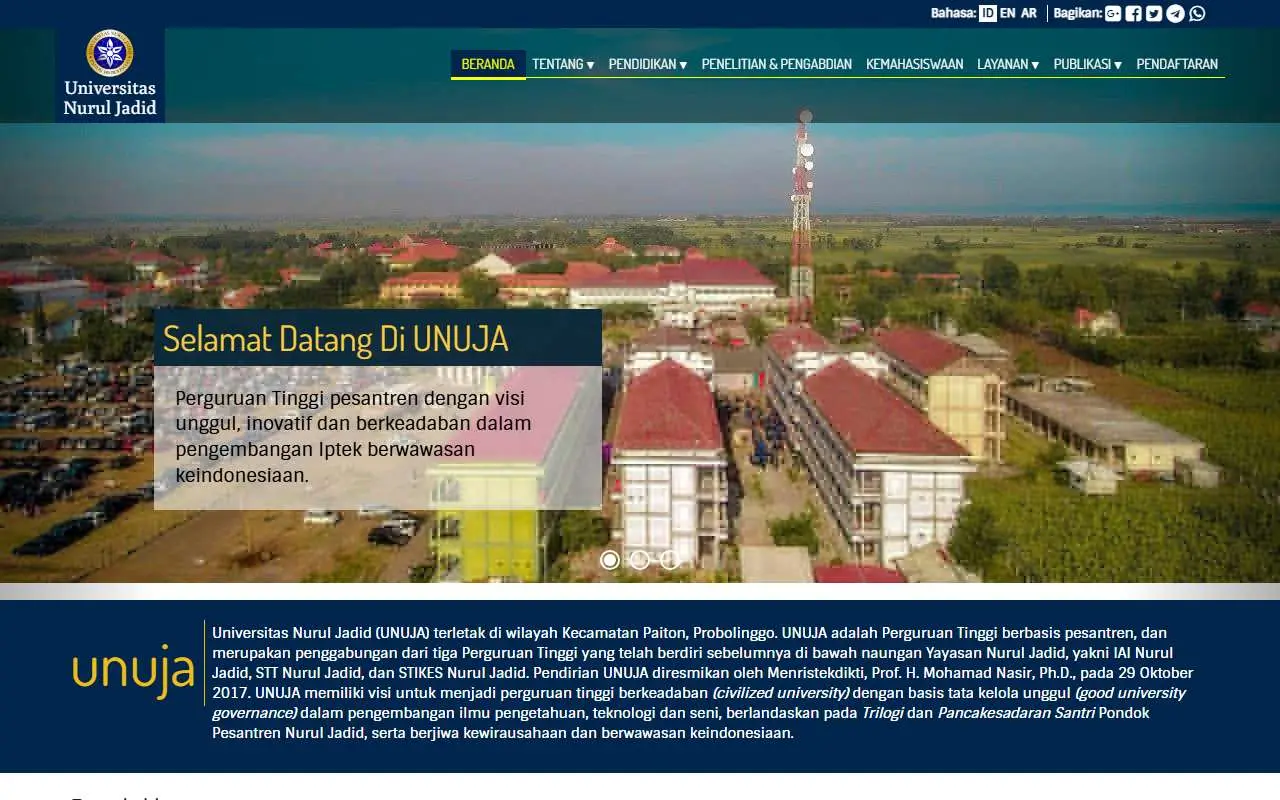This screenshot has width=1280, height=800.
Task: Switch language to EN (English)
Action: tap(1007, 13)
